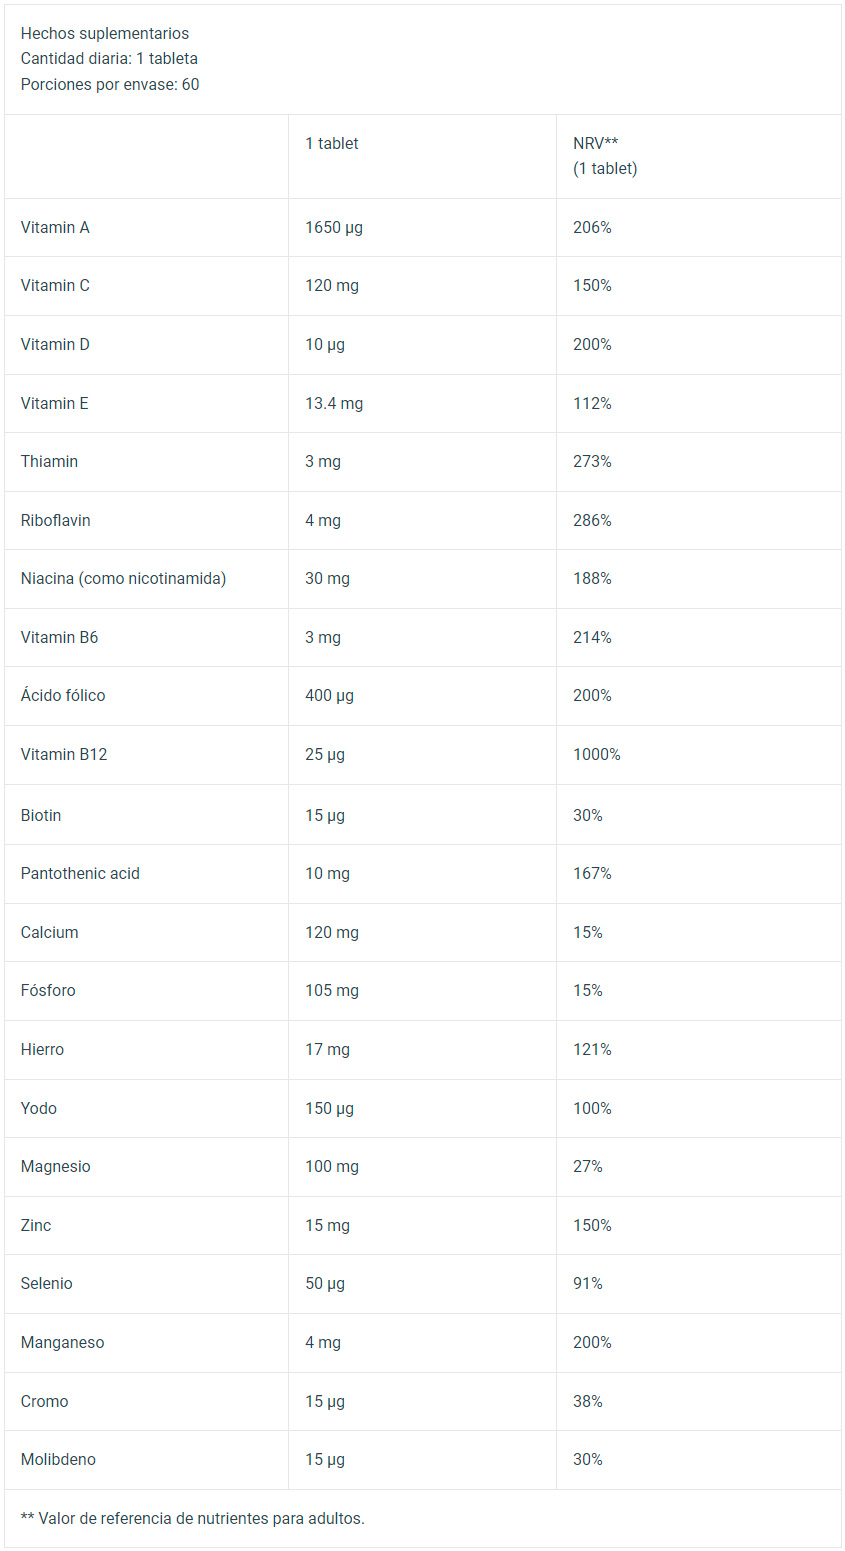Select the 1650 µg Vitamin A amount

coord(334,227)
